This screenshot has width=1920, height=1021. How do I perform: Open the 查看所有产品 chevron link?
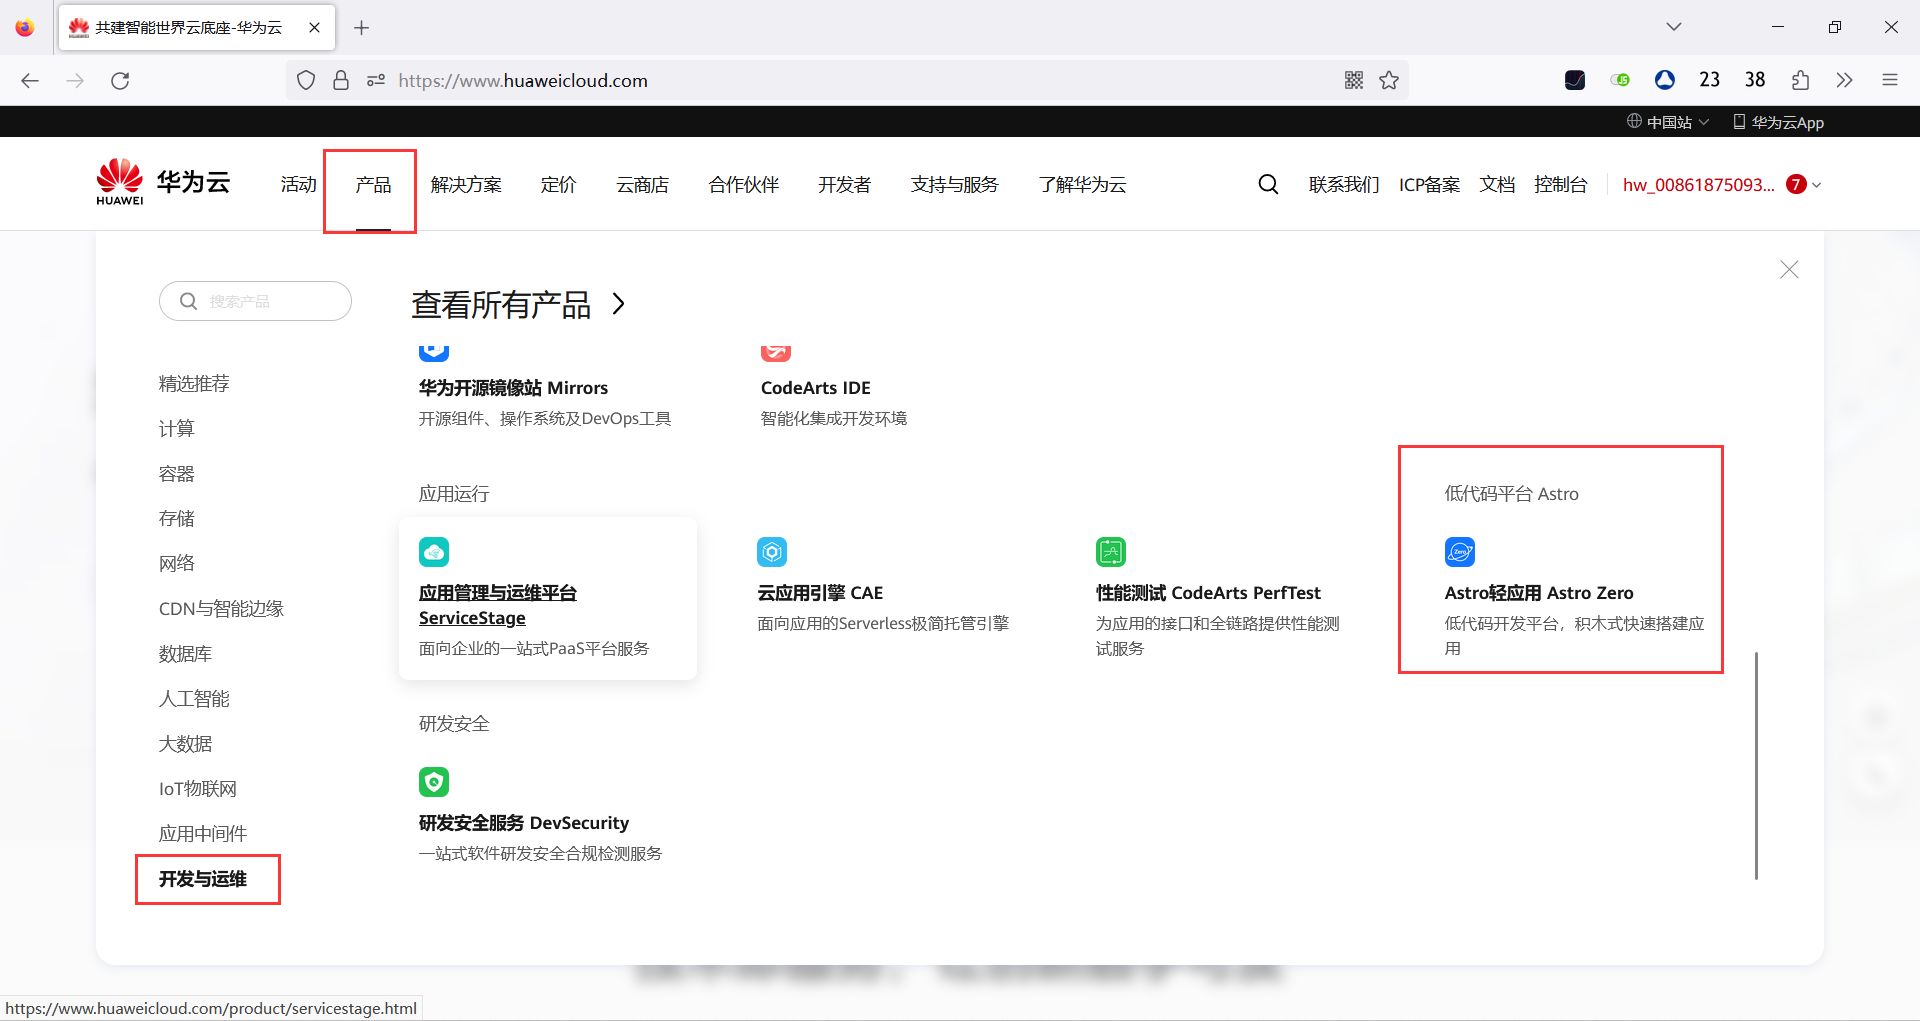618,304
